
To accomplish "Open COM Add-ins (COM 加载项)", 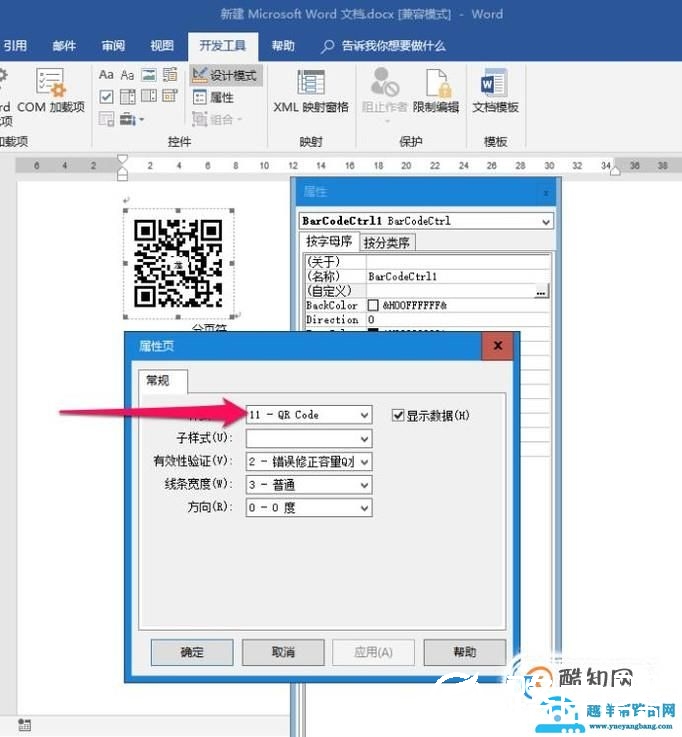I will tap(51, 91).
